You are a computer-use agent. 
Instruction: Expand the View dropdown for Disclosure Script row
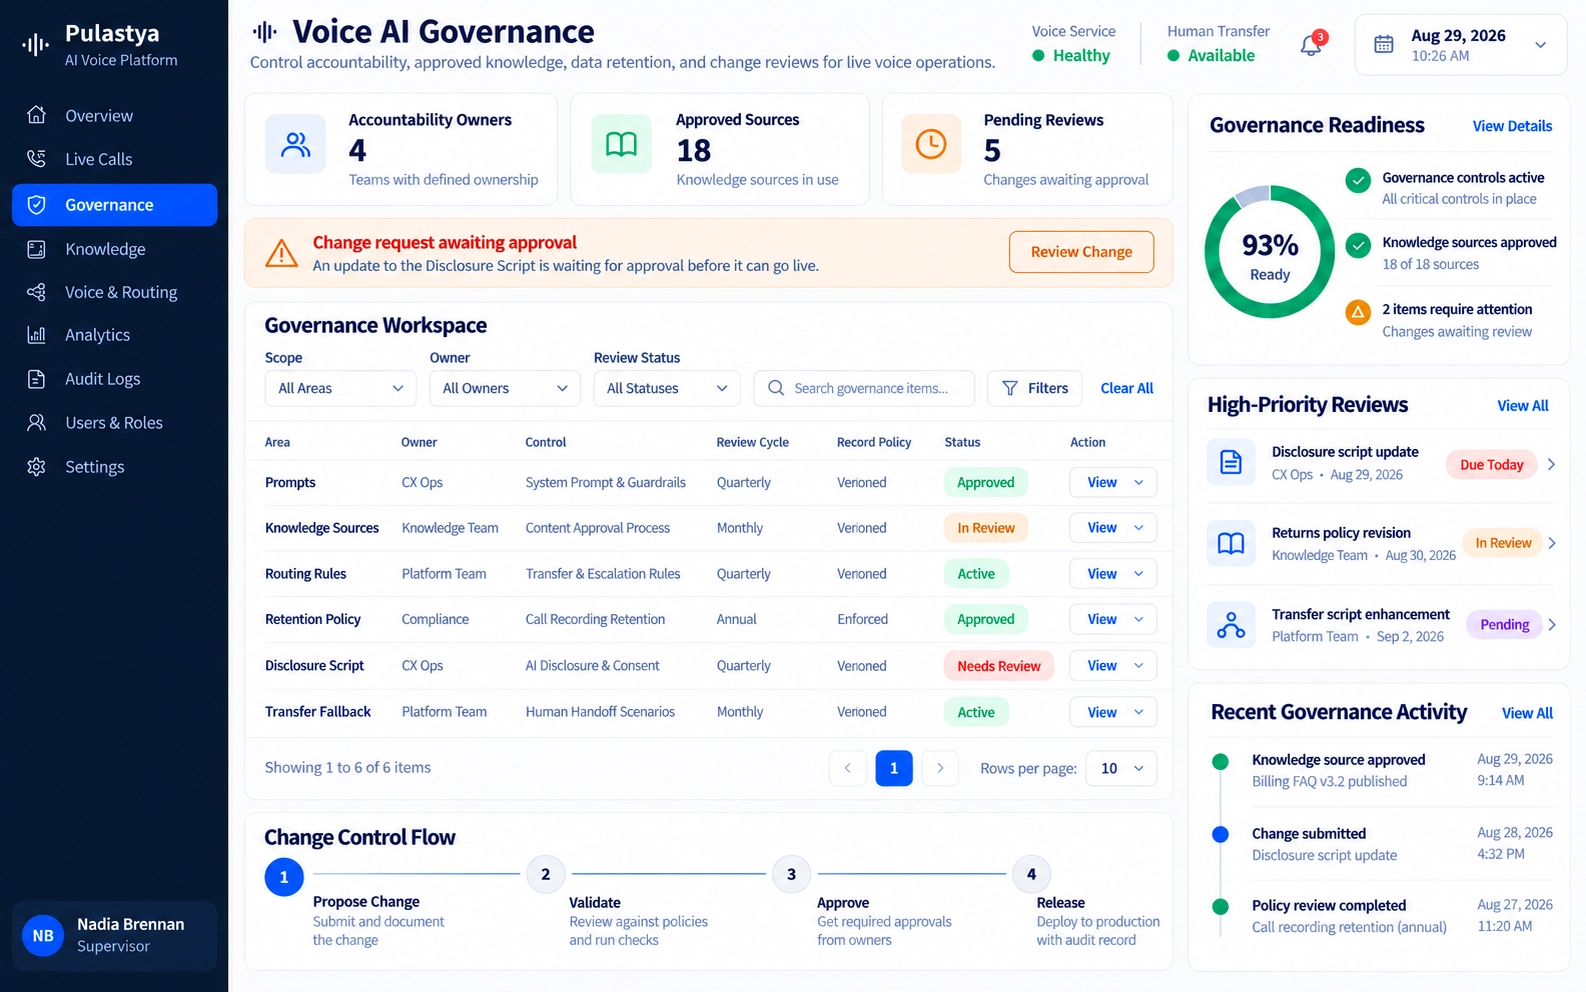pos(1139,666)
